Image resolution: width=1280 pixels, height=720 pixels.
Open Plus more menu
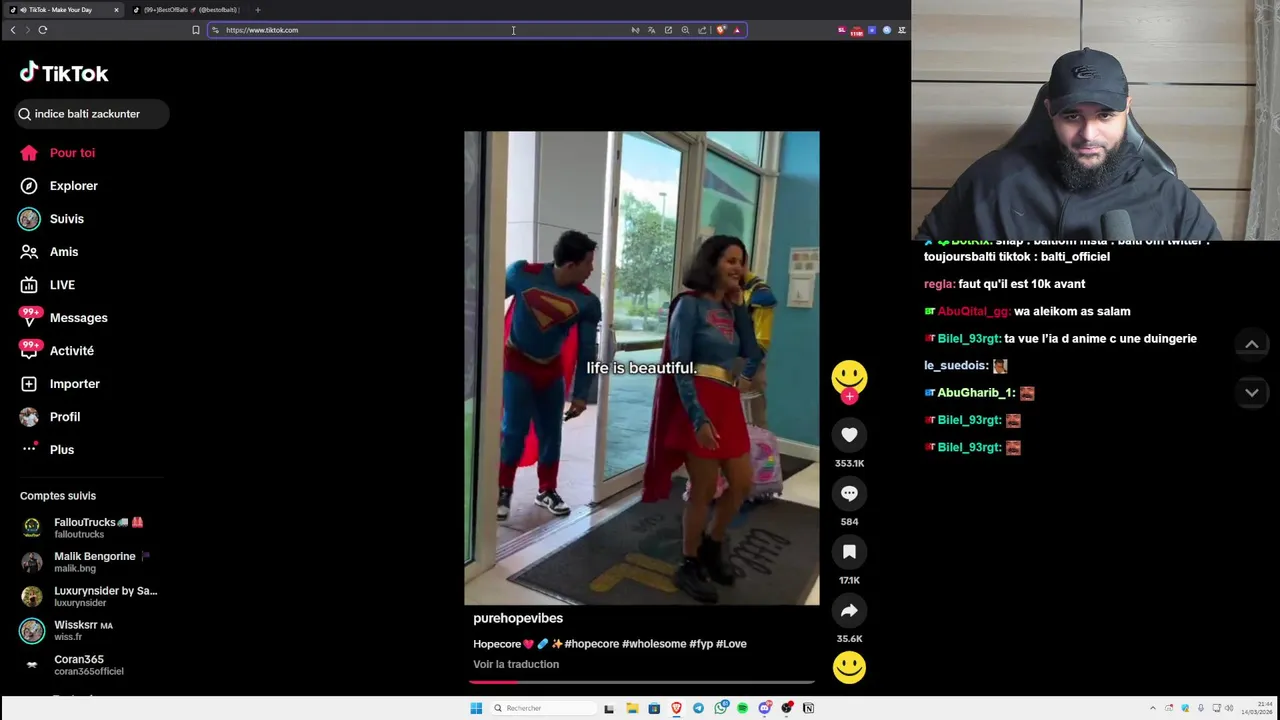coord(47,450)
